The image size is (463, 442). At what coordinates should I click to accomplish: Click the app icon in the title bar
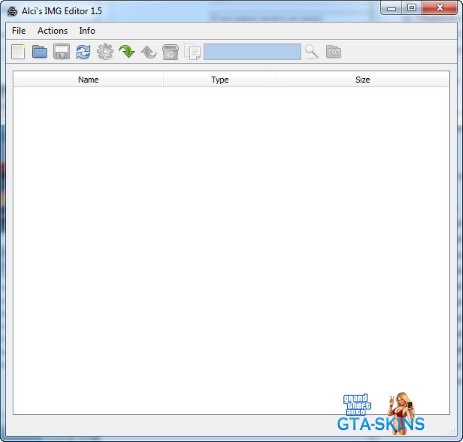click(12, 11)
